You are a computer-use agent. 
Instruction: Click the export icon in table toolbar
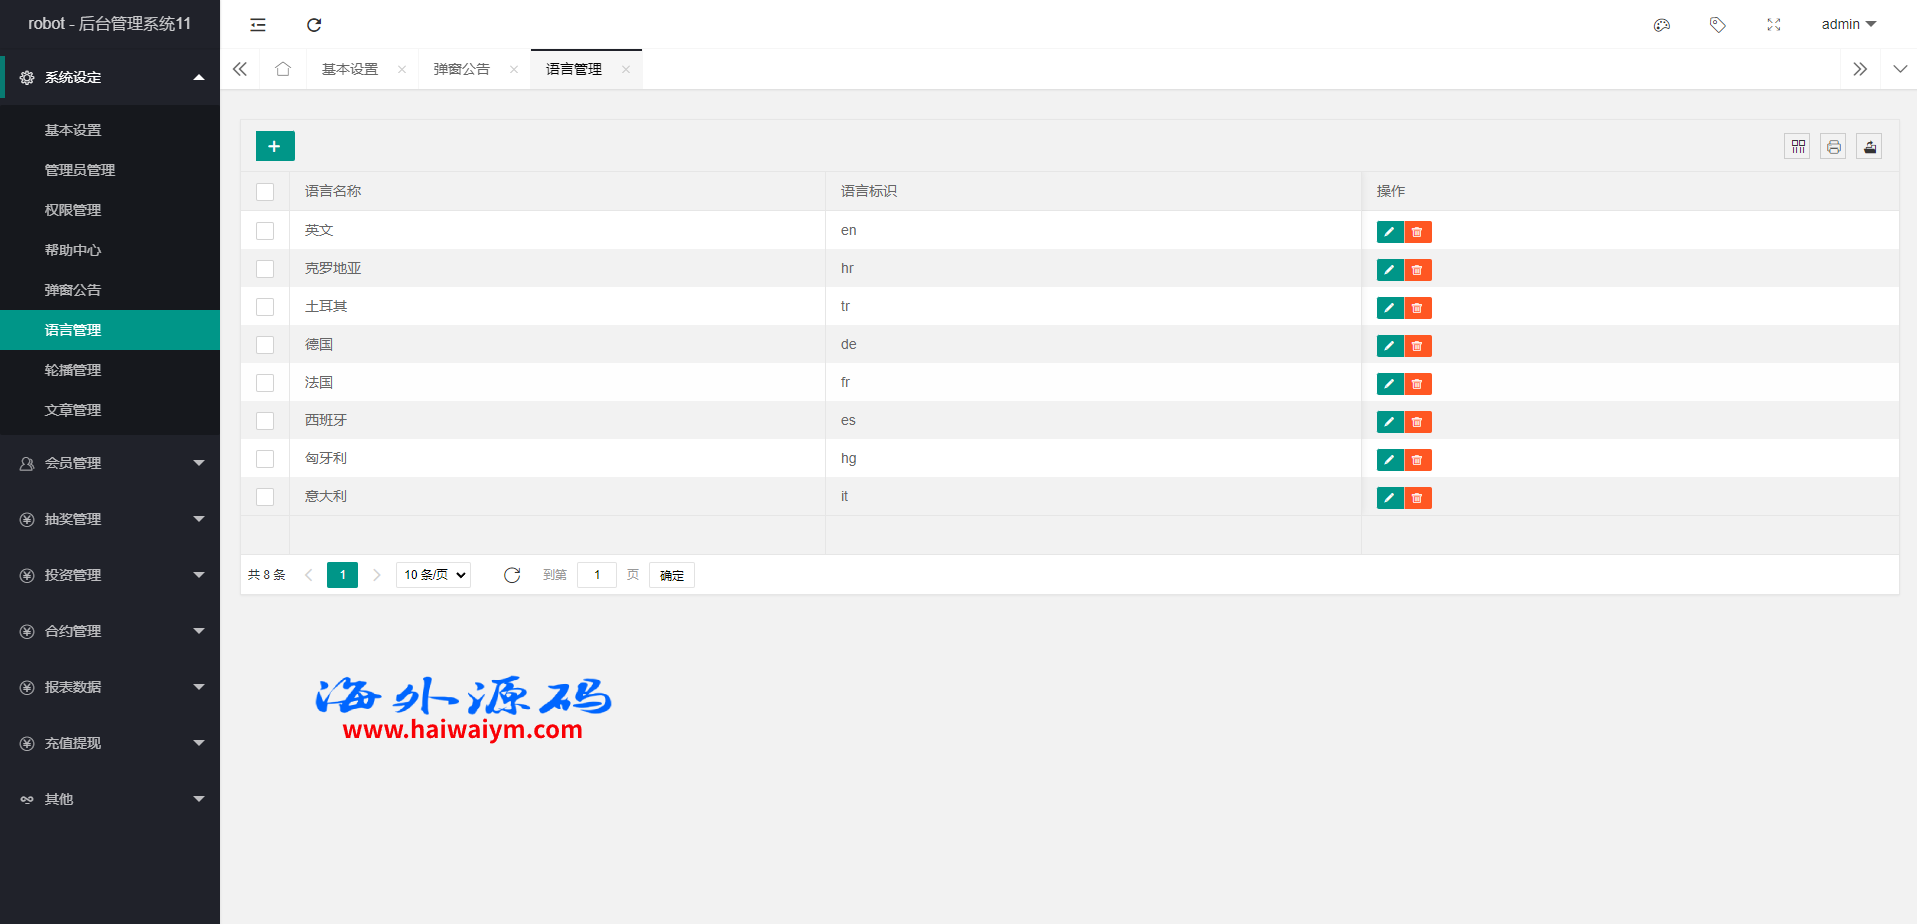pos(1869,147)
